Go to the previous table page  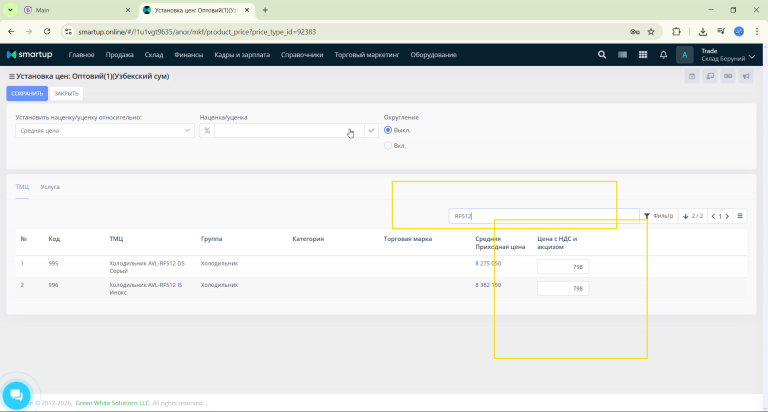coord(713,216)
